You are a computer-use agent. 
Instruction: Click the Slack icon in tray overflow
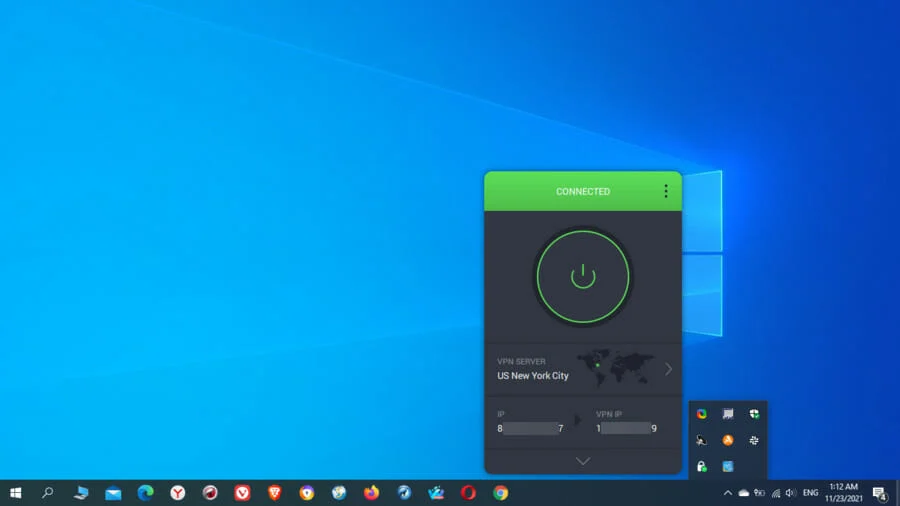click(754, 440)
